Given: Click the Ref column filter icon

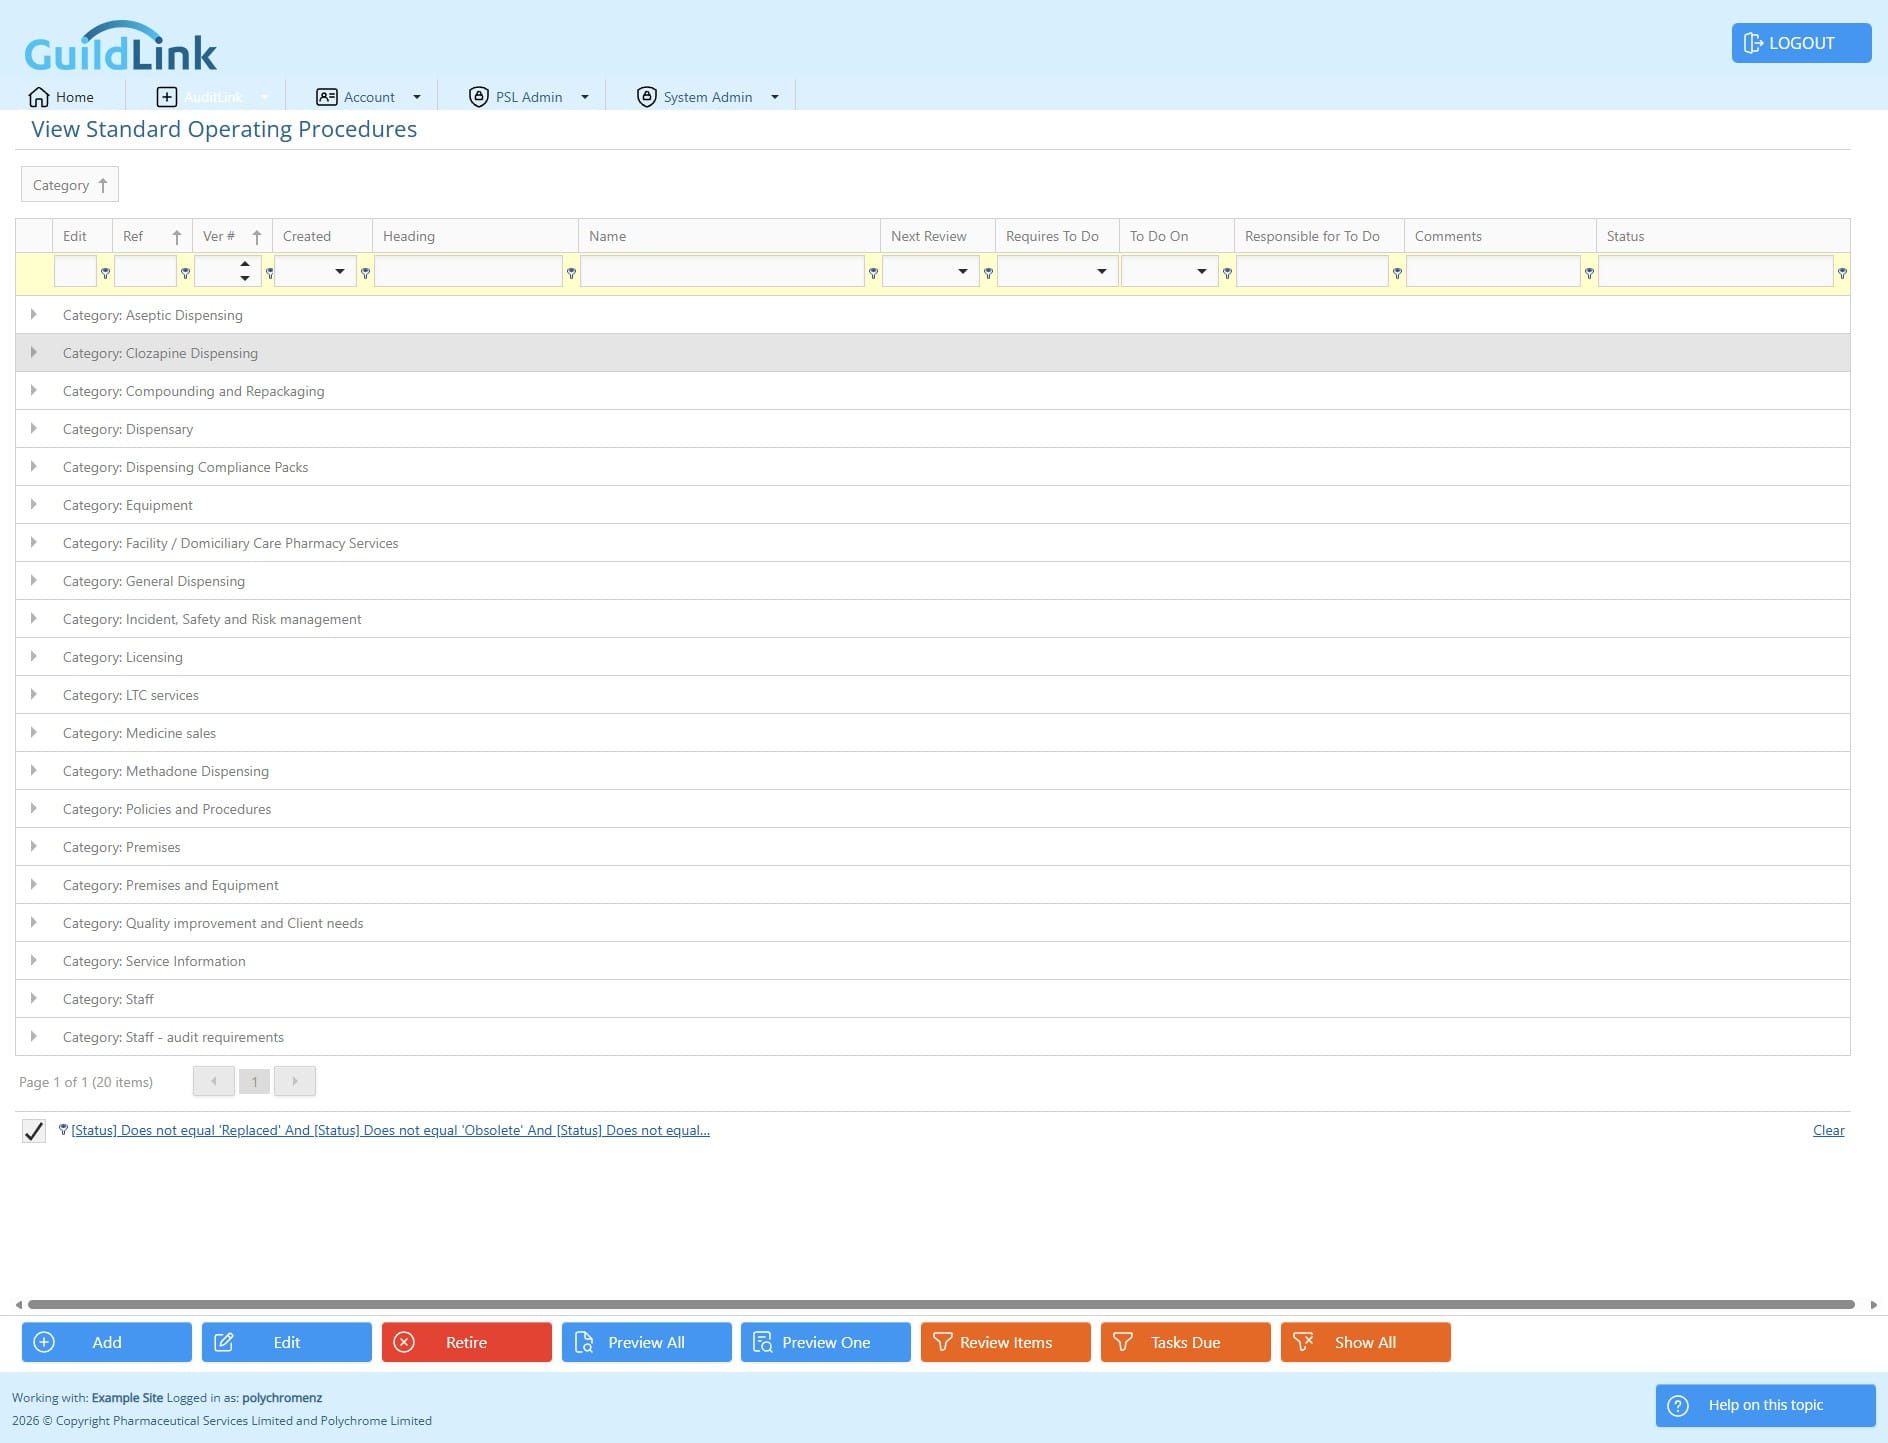Looking at the screenshot, I should coord(185,272).
